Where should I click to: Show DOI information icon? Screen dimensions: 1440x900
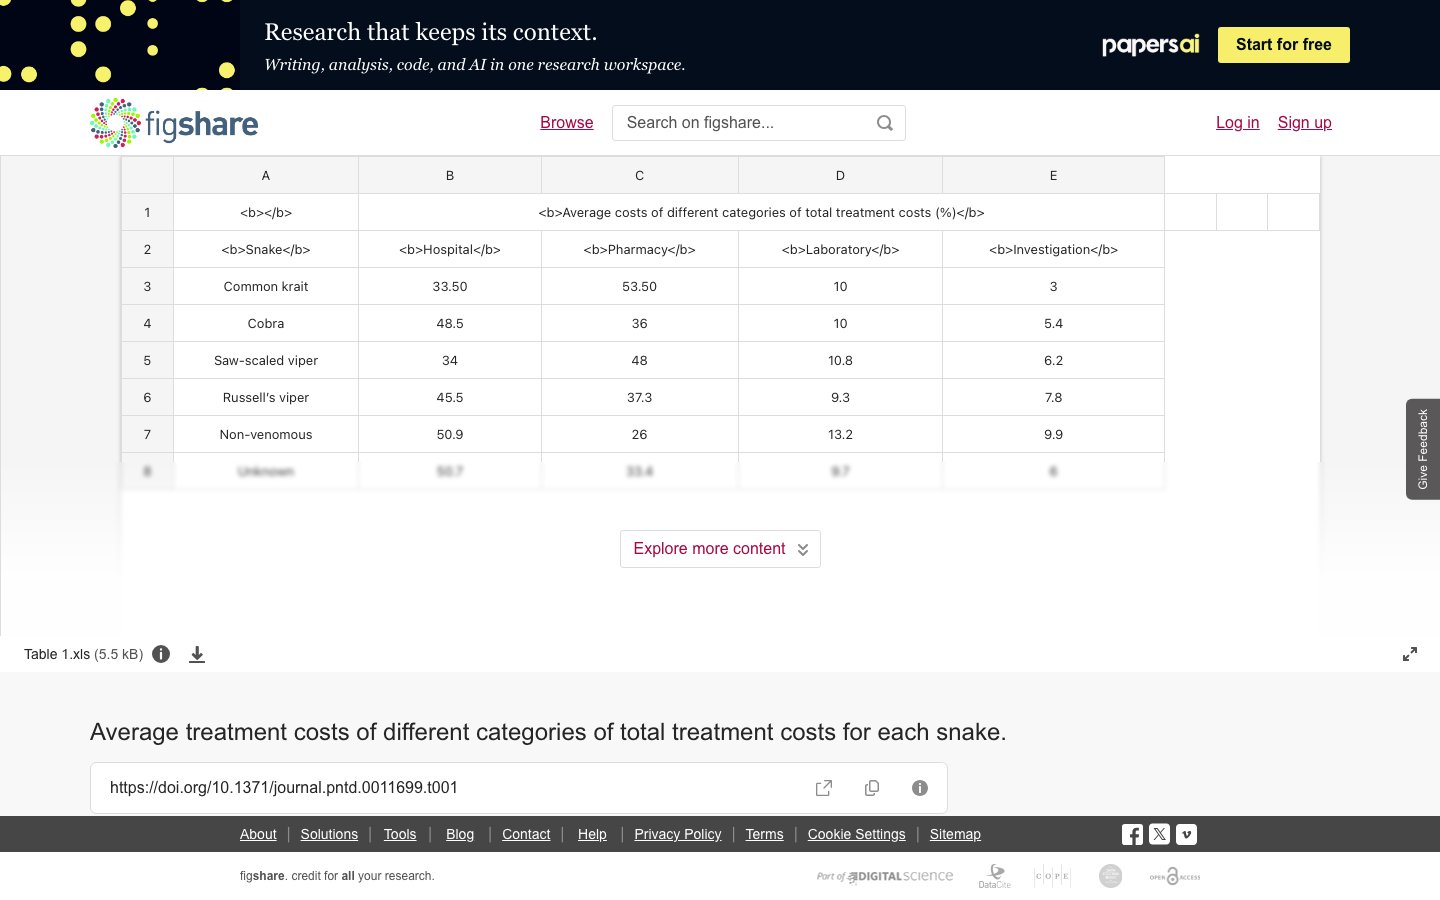[920, 788]
